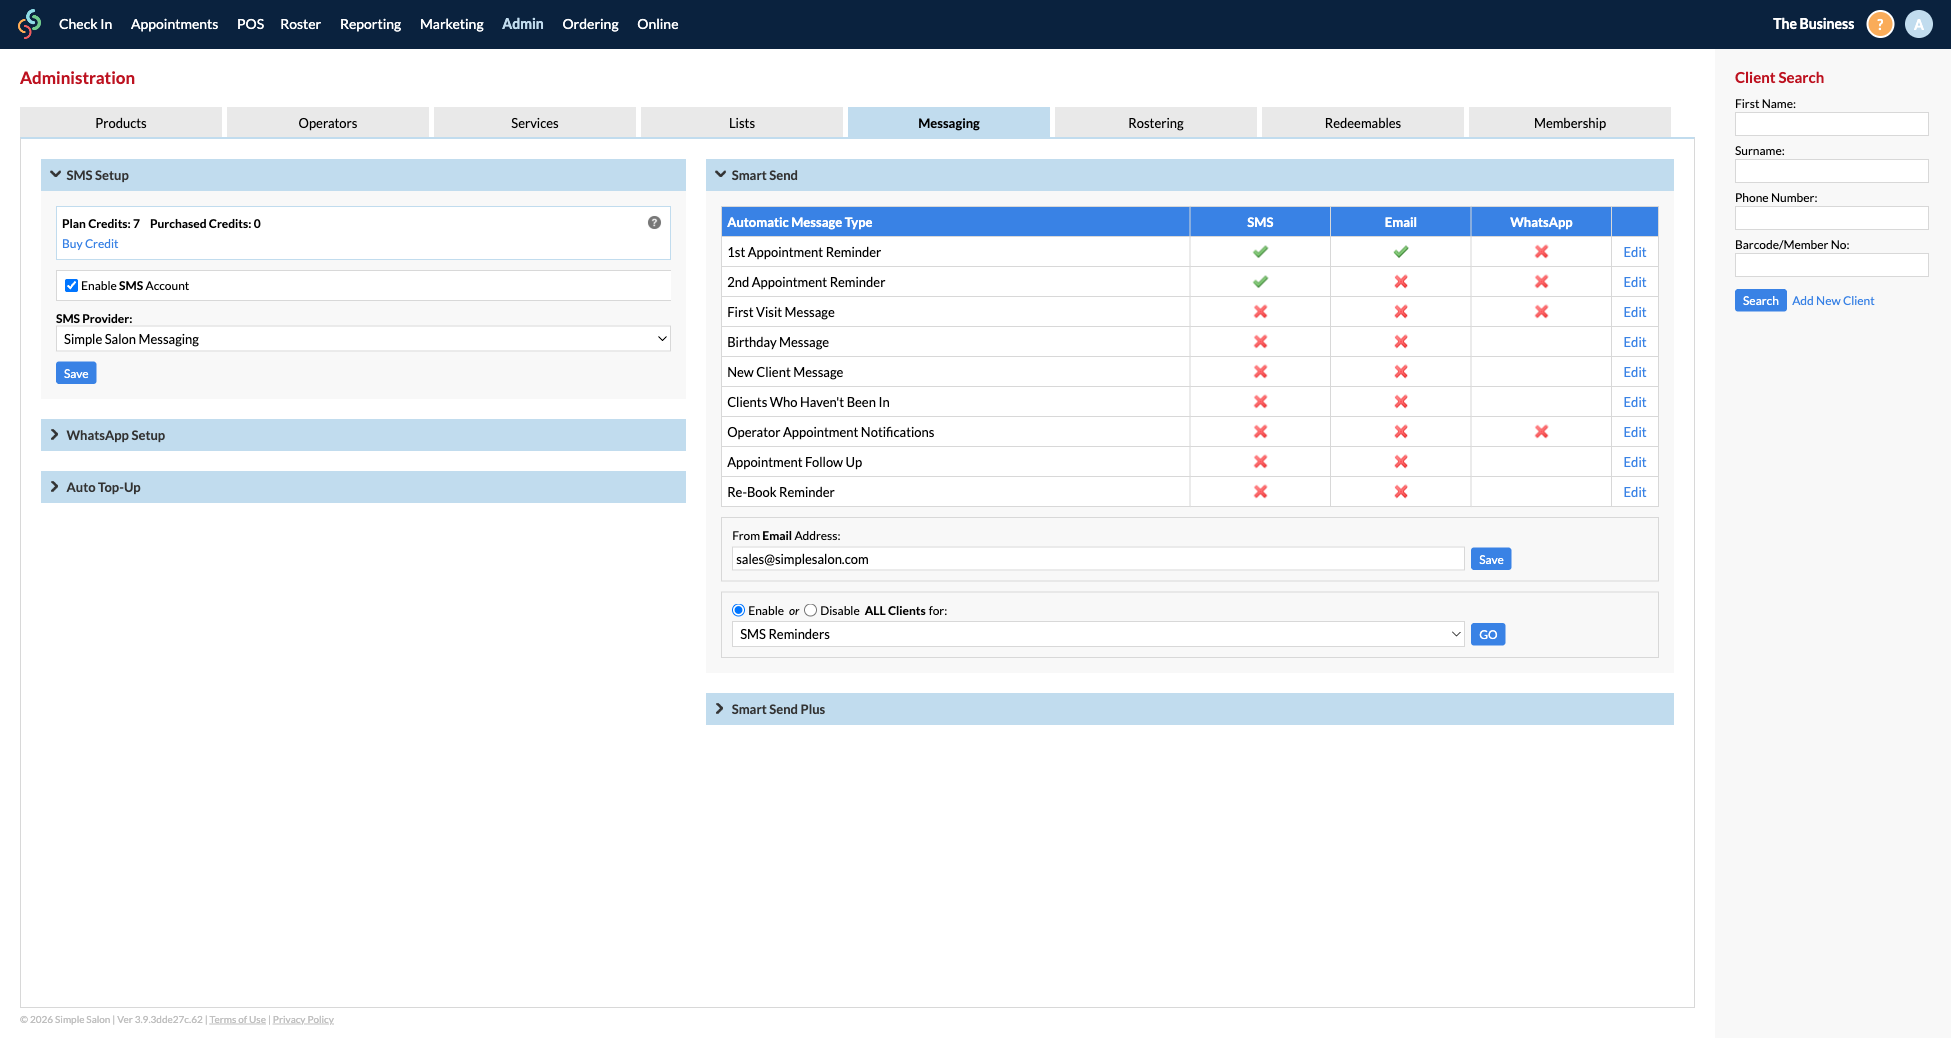Select the Disable radio button for ALL Clients
1951x1038 pixels.
click(810, 610)
